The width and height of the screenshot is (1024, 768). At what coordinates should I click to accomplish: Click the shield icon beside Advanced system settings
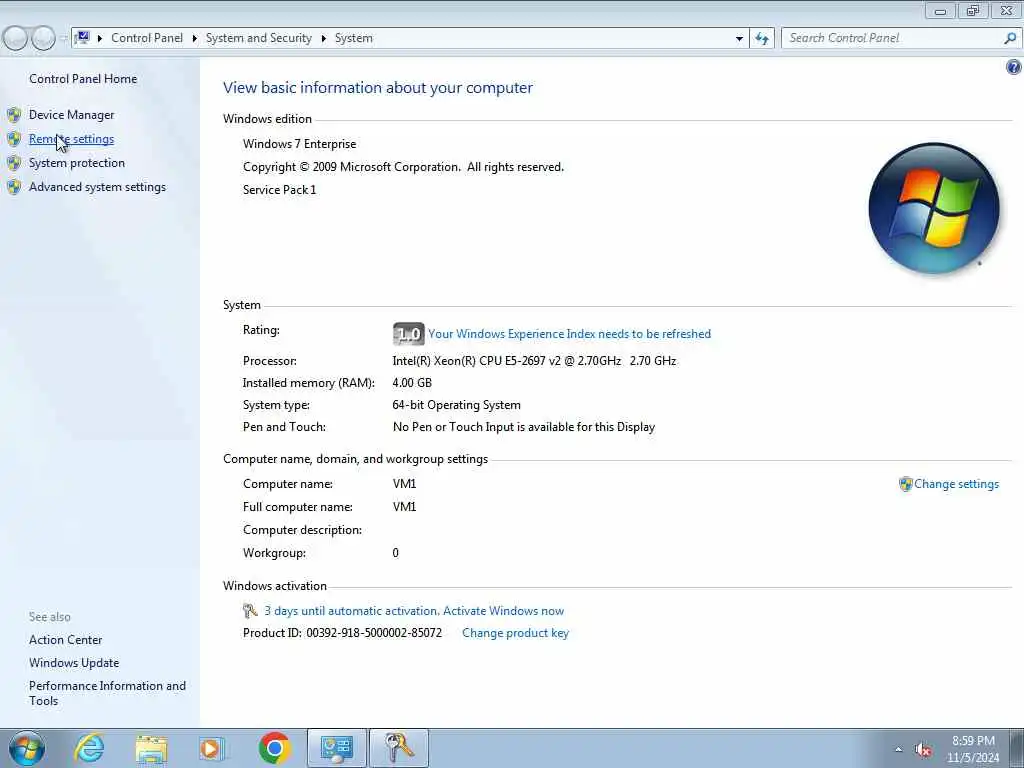(14, 187)
